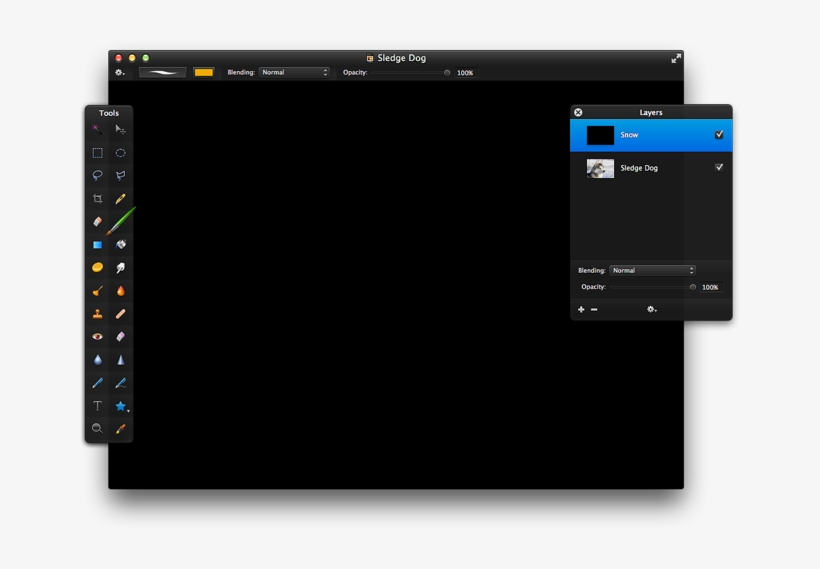Click the 'Layers' panel title

click(651, 112)
